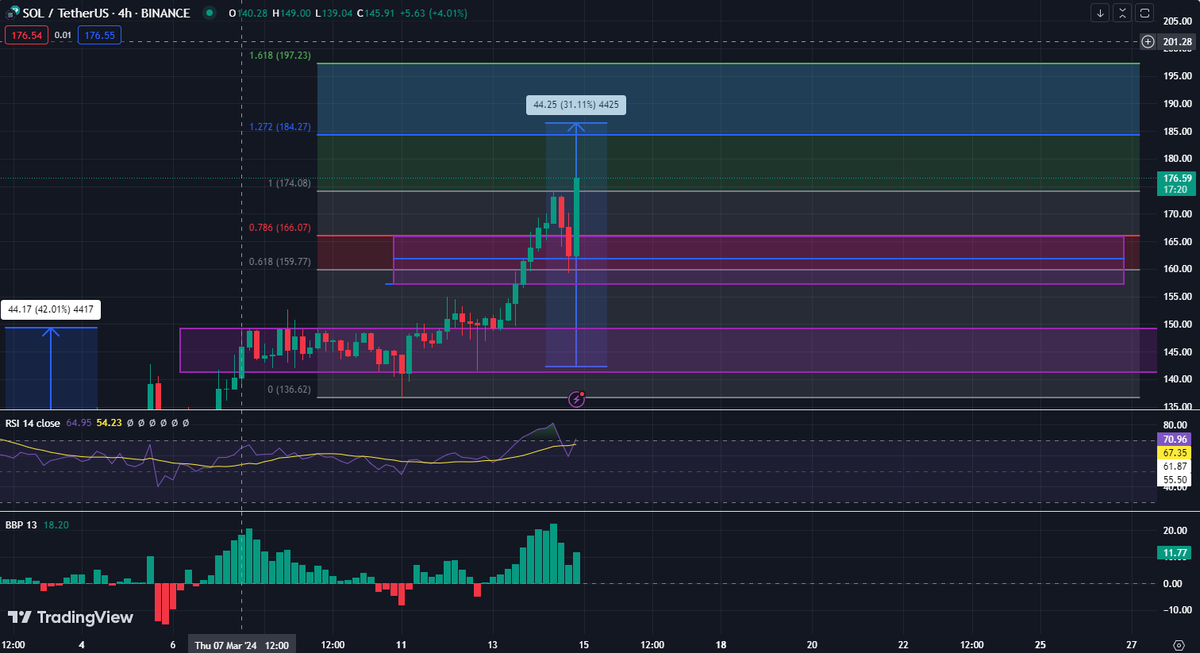
Task: Click the red sell price 176.54 button
Action: pyautogui.click(x=25, y=35)
